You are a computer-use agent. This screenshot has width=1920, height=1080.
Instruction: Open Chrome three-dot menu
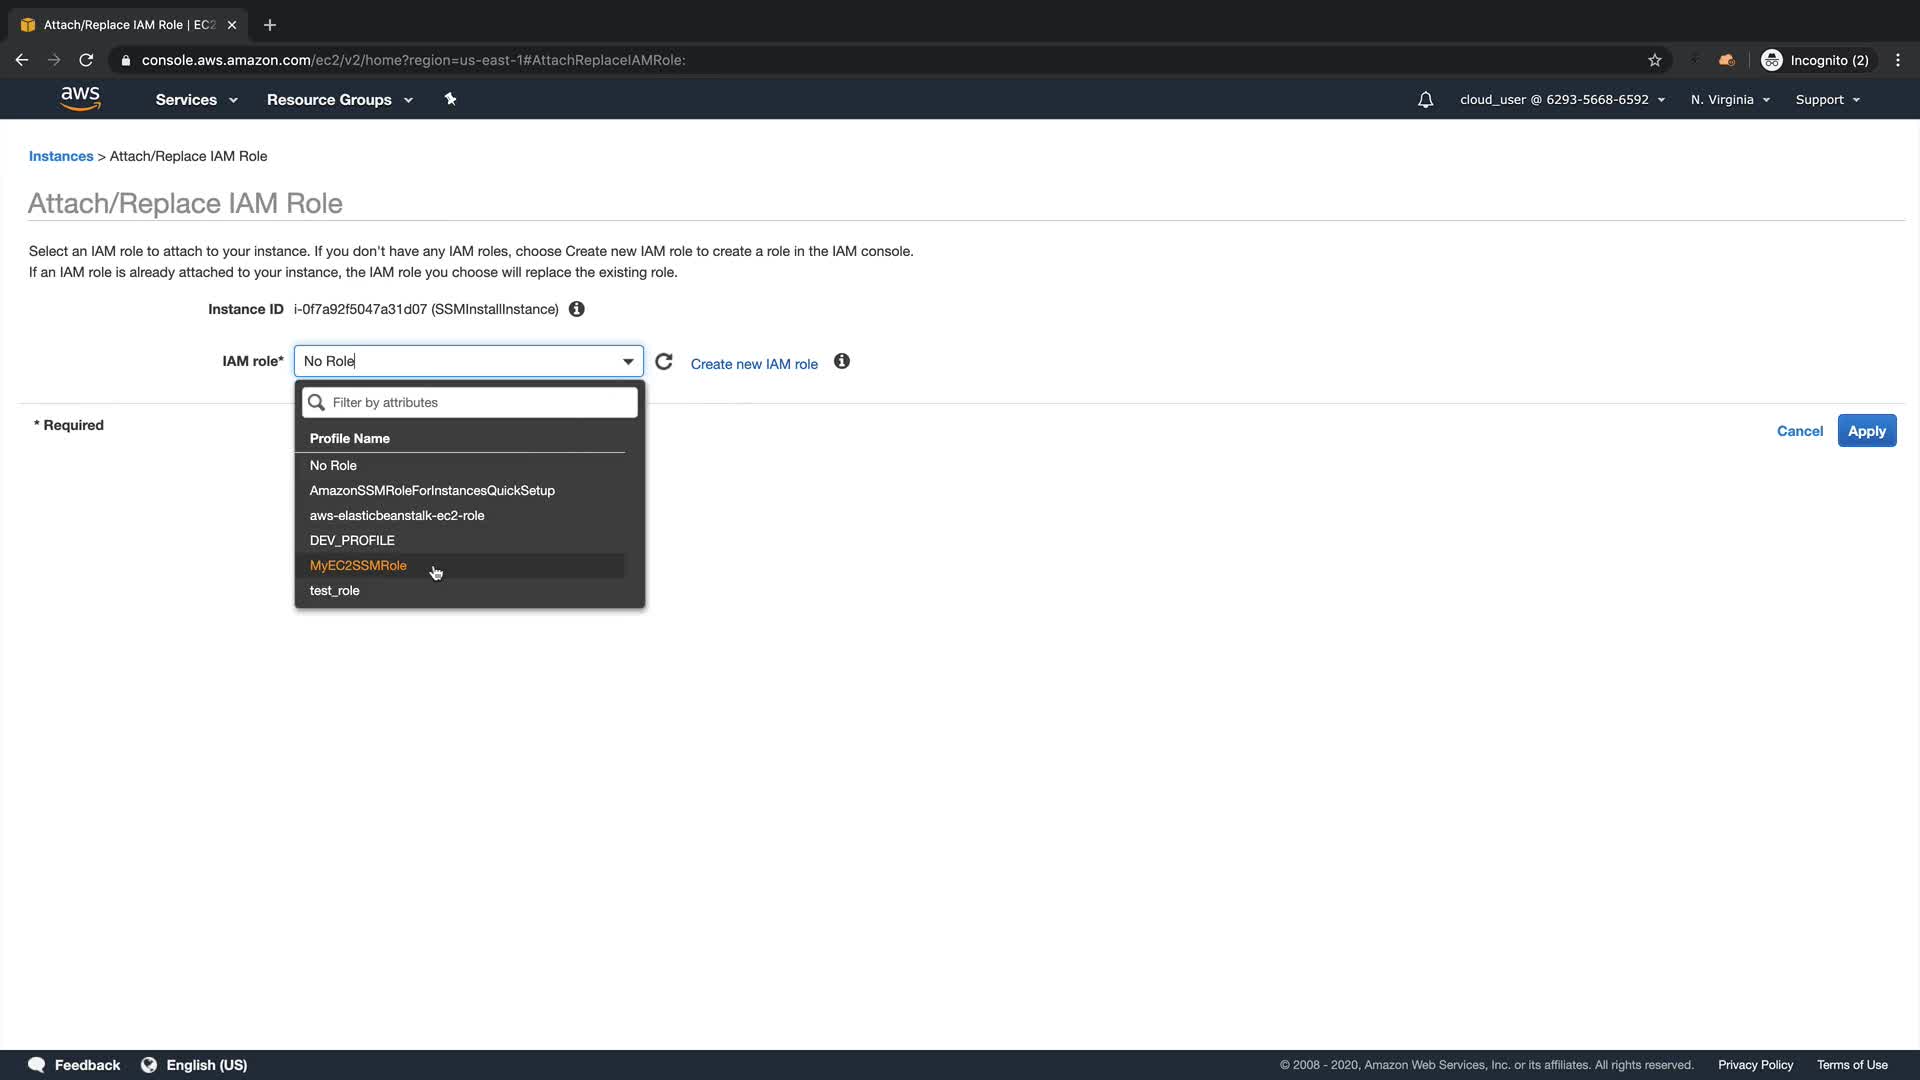pos(1898,60)
